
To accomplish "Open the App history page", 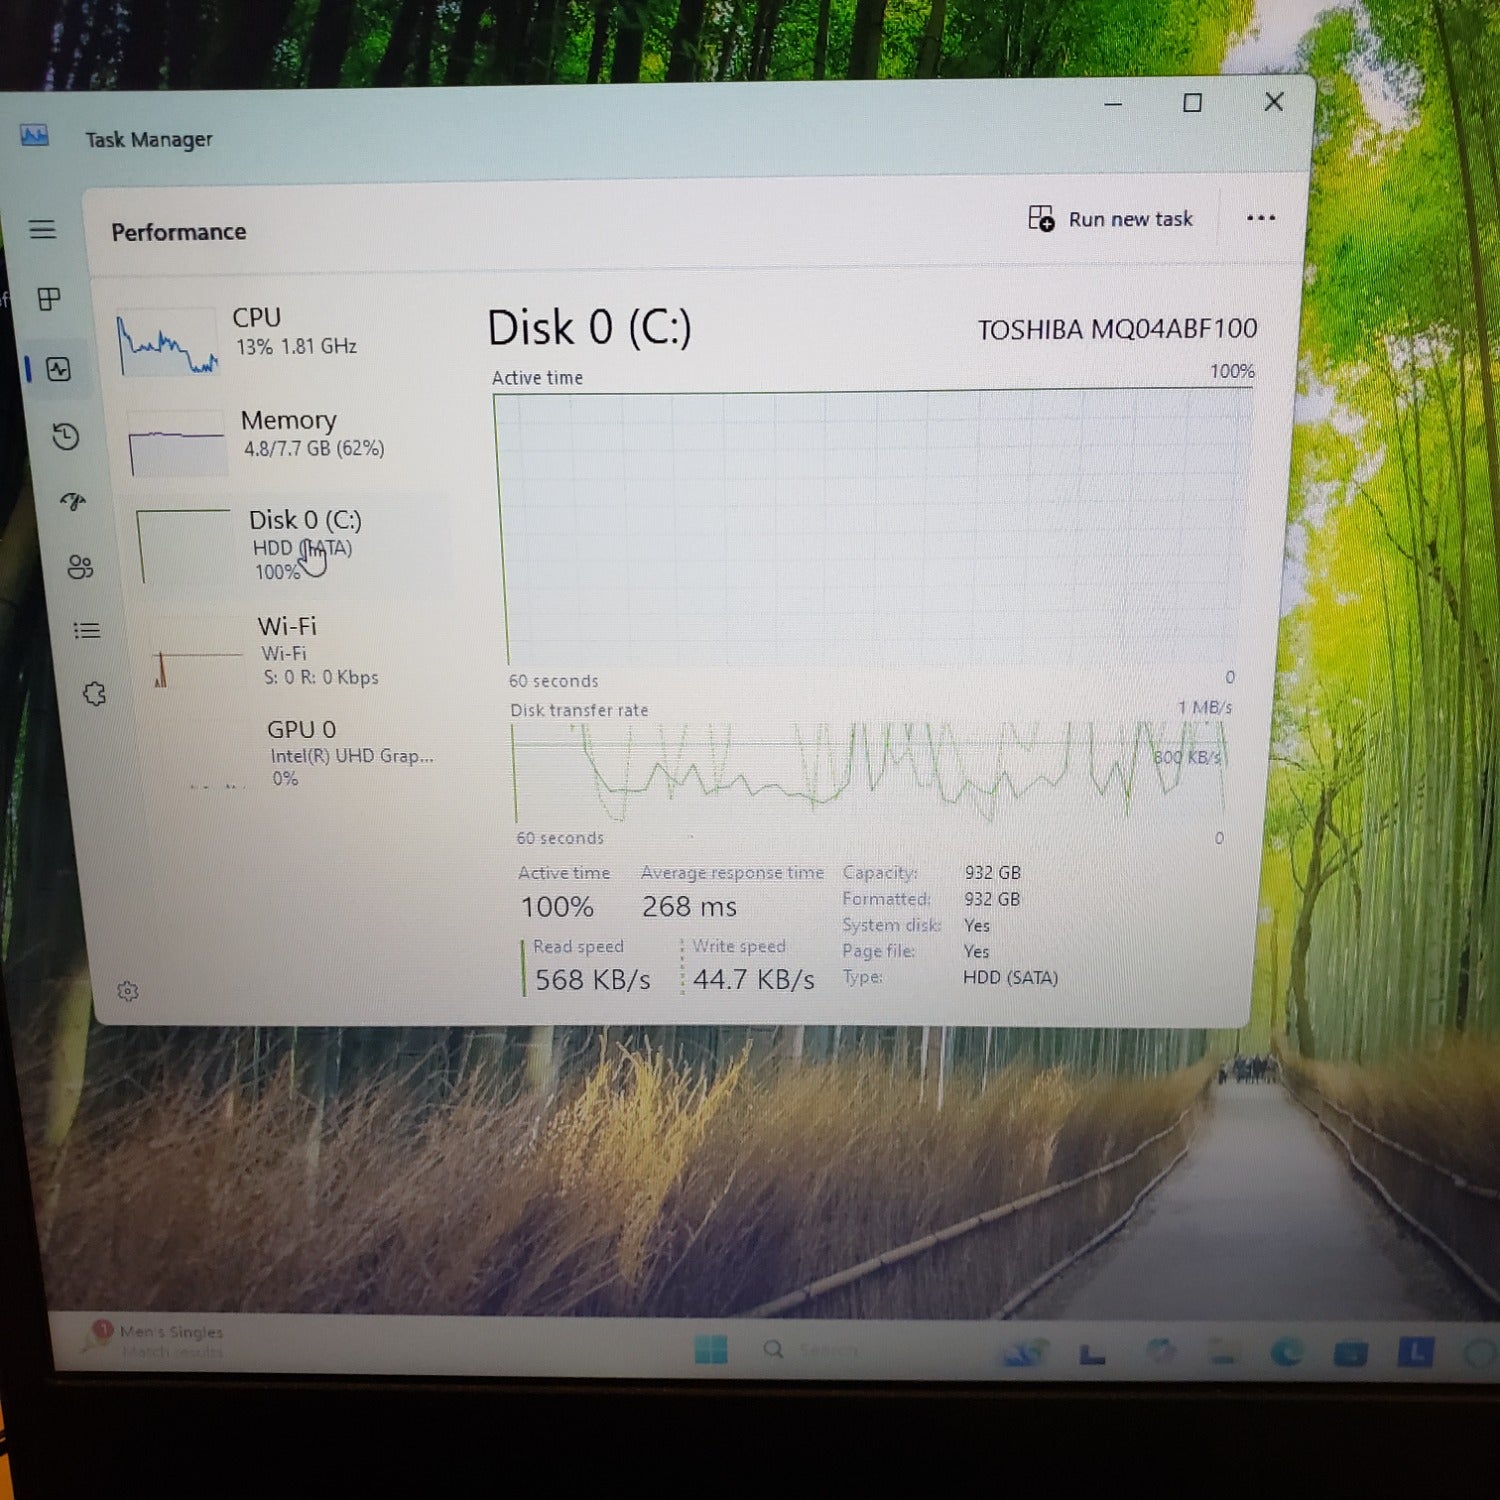I will [x=66, y=437].
